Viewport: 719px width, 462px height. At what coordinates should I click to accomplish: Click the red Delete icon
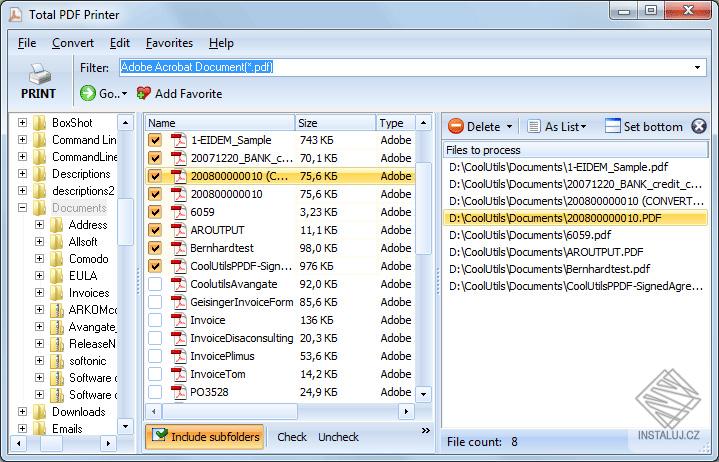[455, 126]
